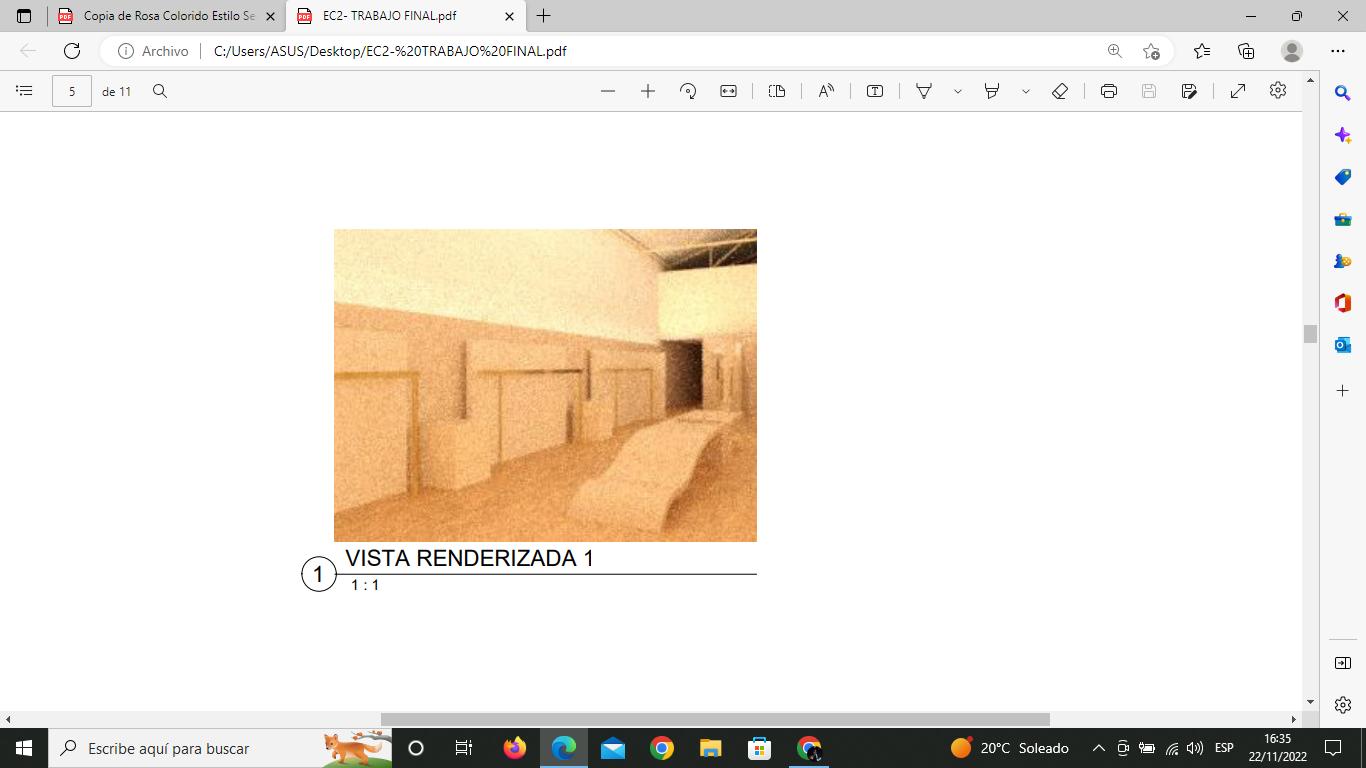
Task: Open the PDF search tool
Action: pos(160,91)
